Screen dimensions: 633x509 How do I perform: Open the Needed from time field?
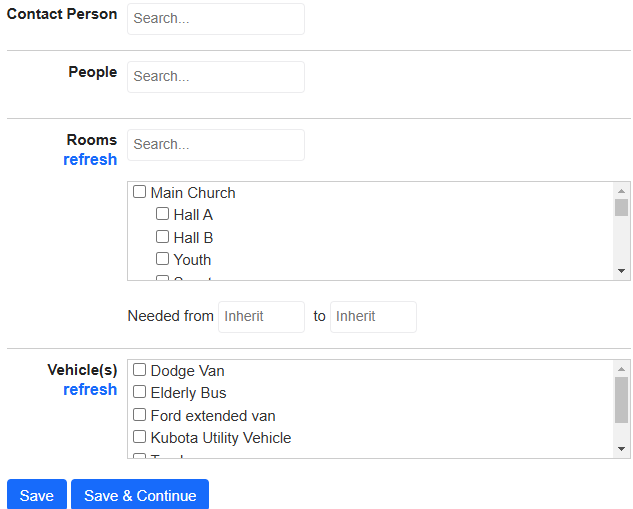[x=262, y=317]
